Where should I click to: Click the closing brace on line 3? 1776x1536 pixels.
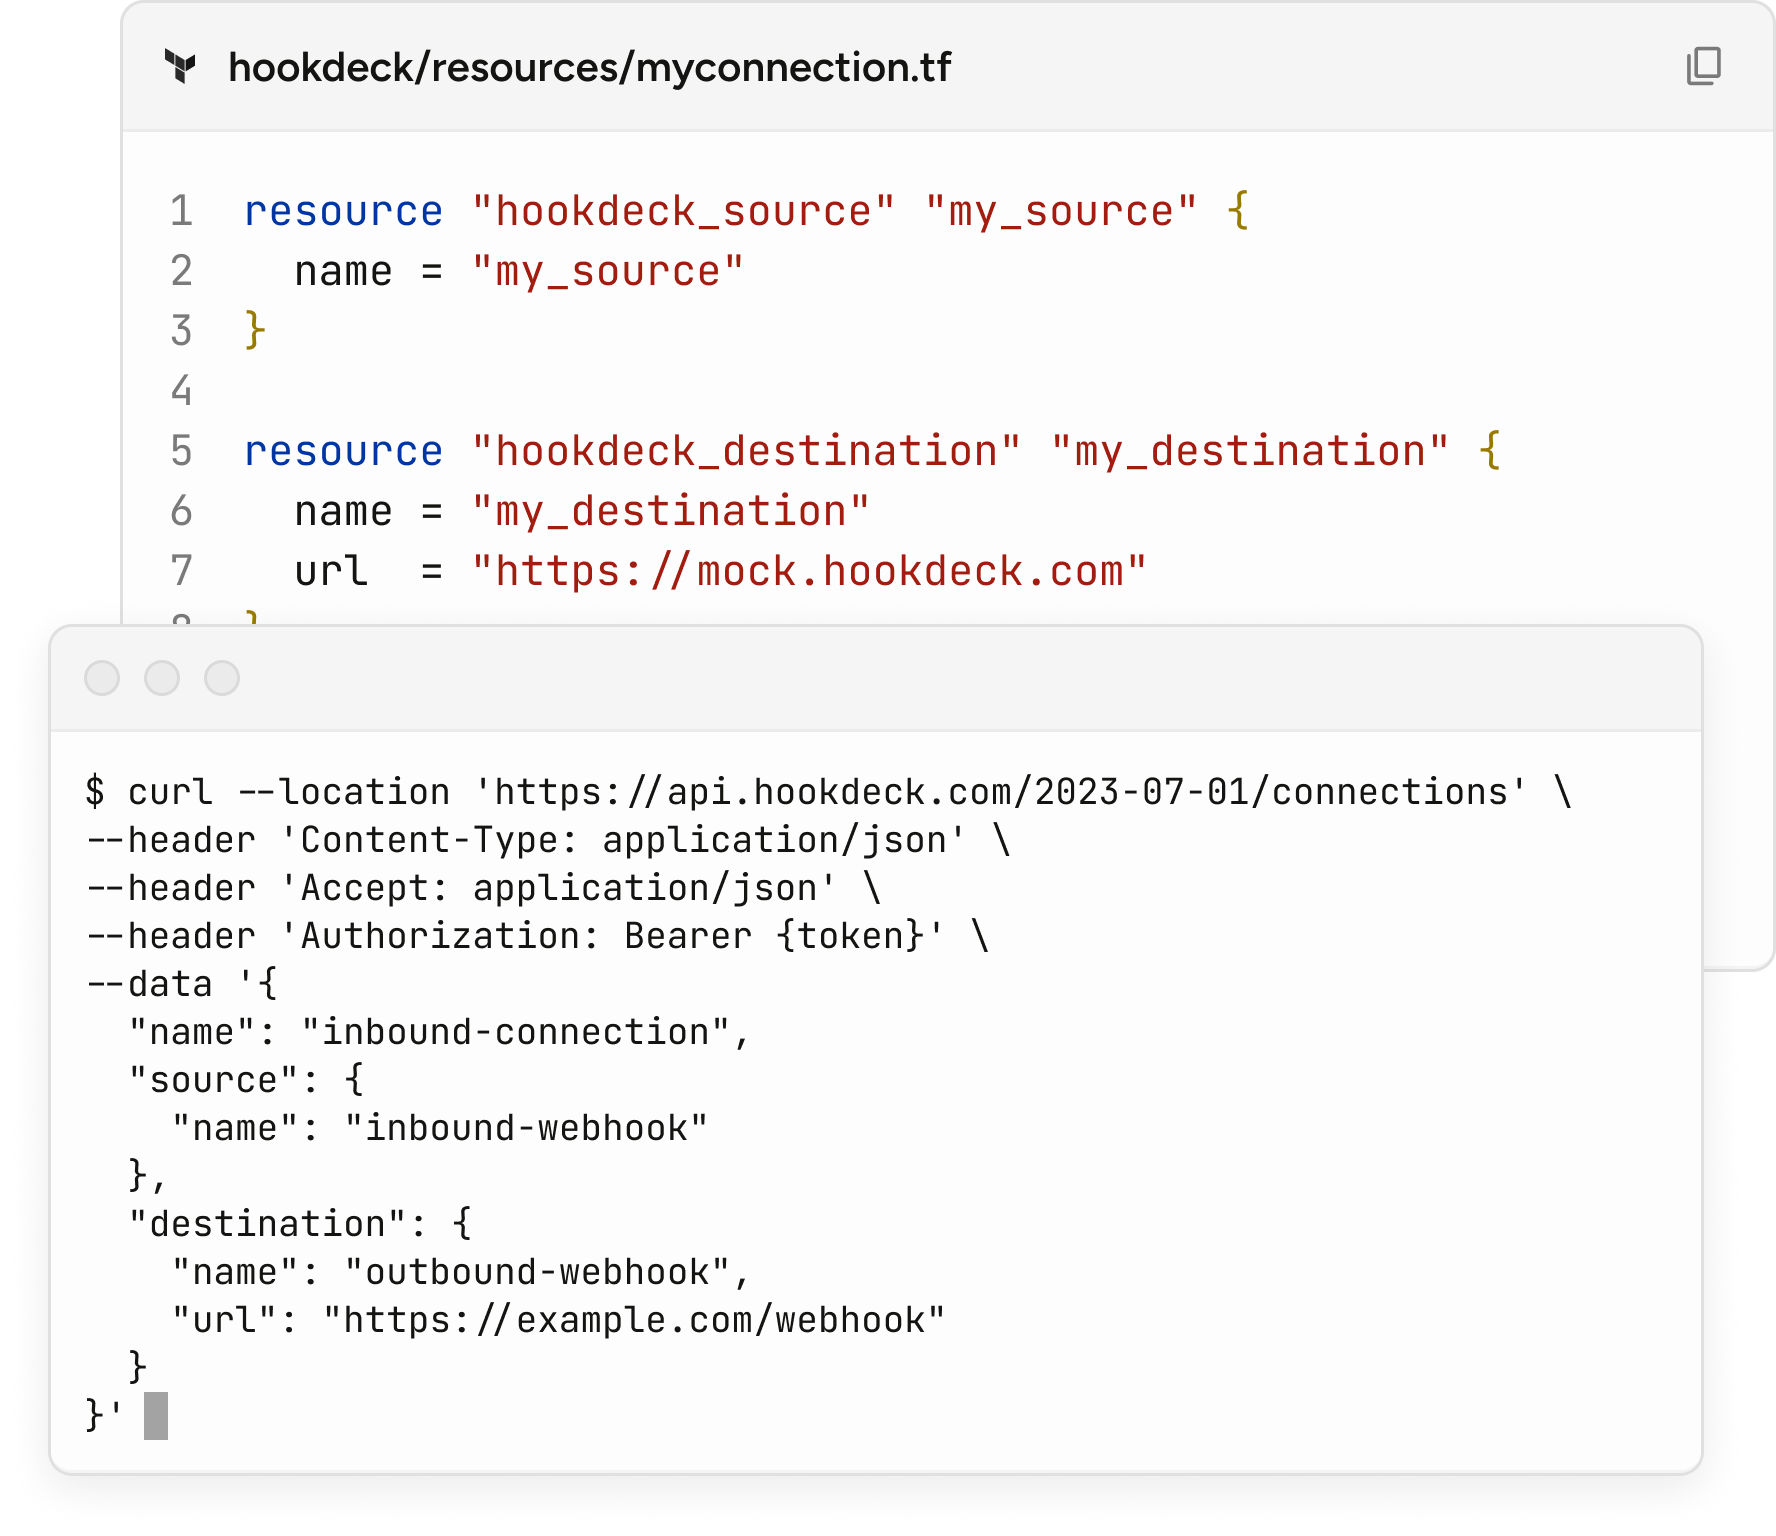pos(255,331)
